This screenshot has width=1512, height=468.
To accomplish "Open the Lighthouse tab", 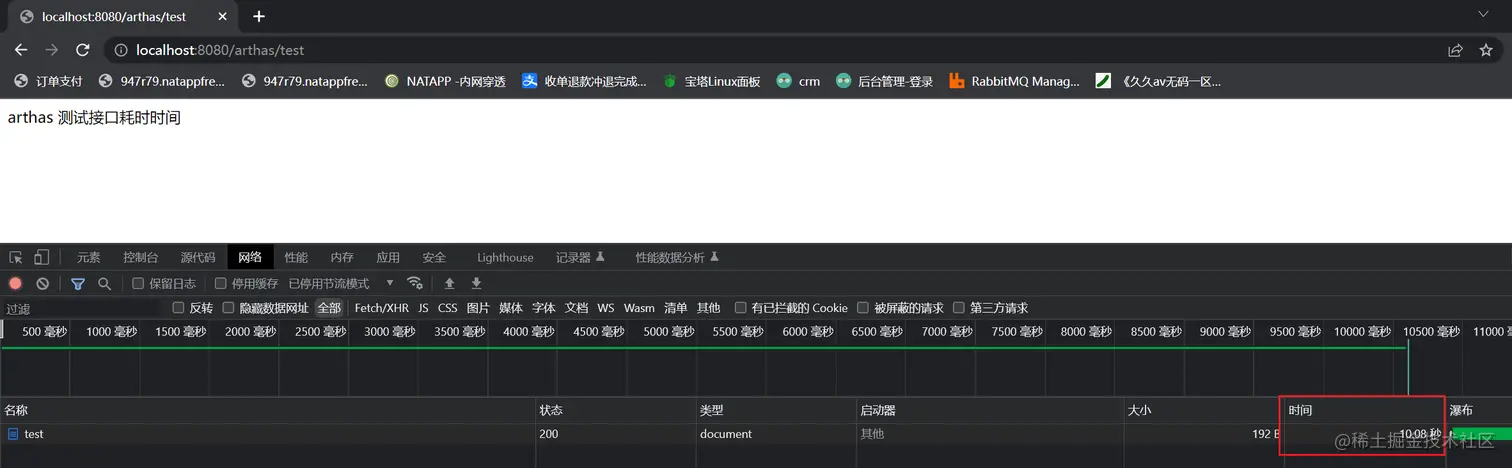I will [x=505, y=257].
